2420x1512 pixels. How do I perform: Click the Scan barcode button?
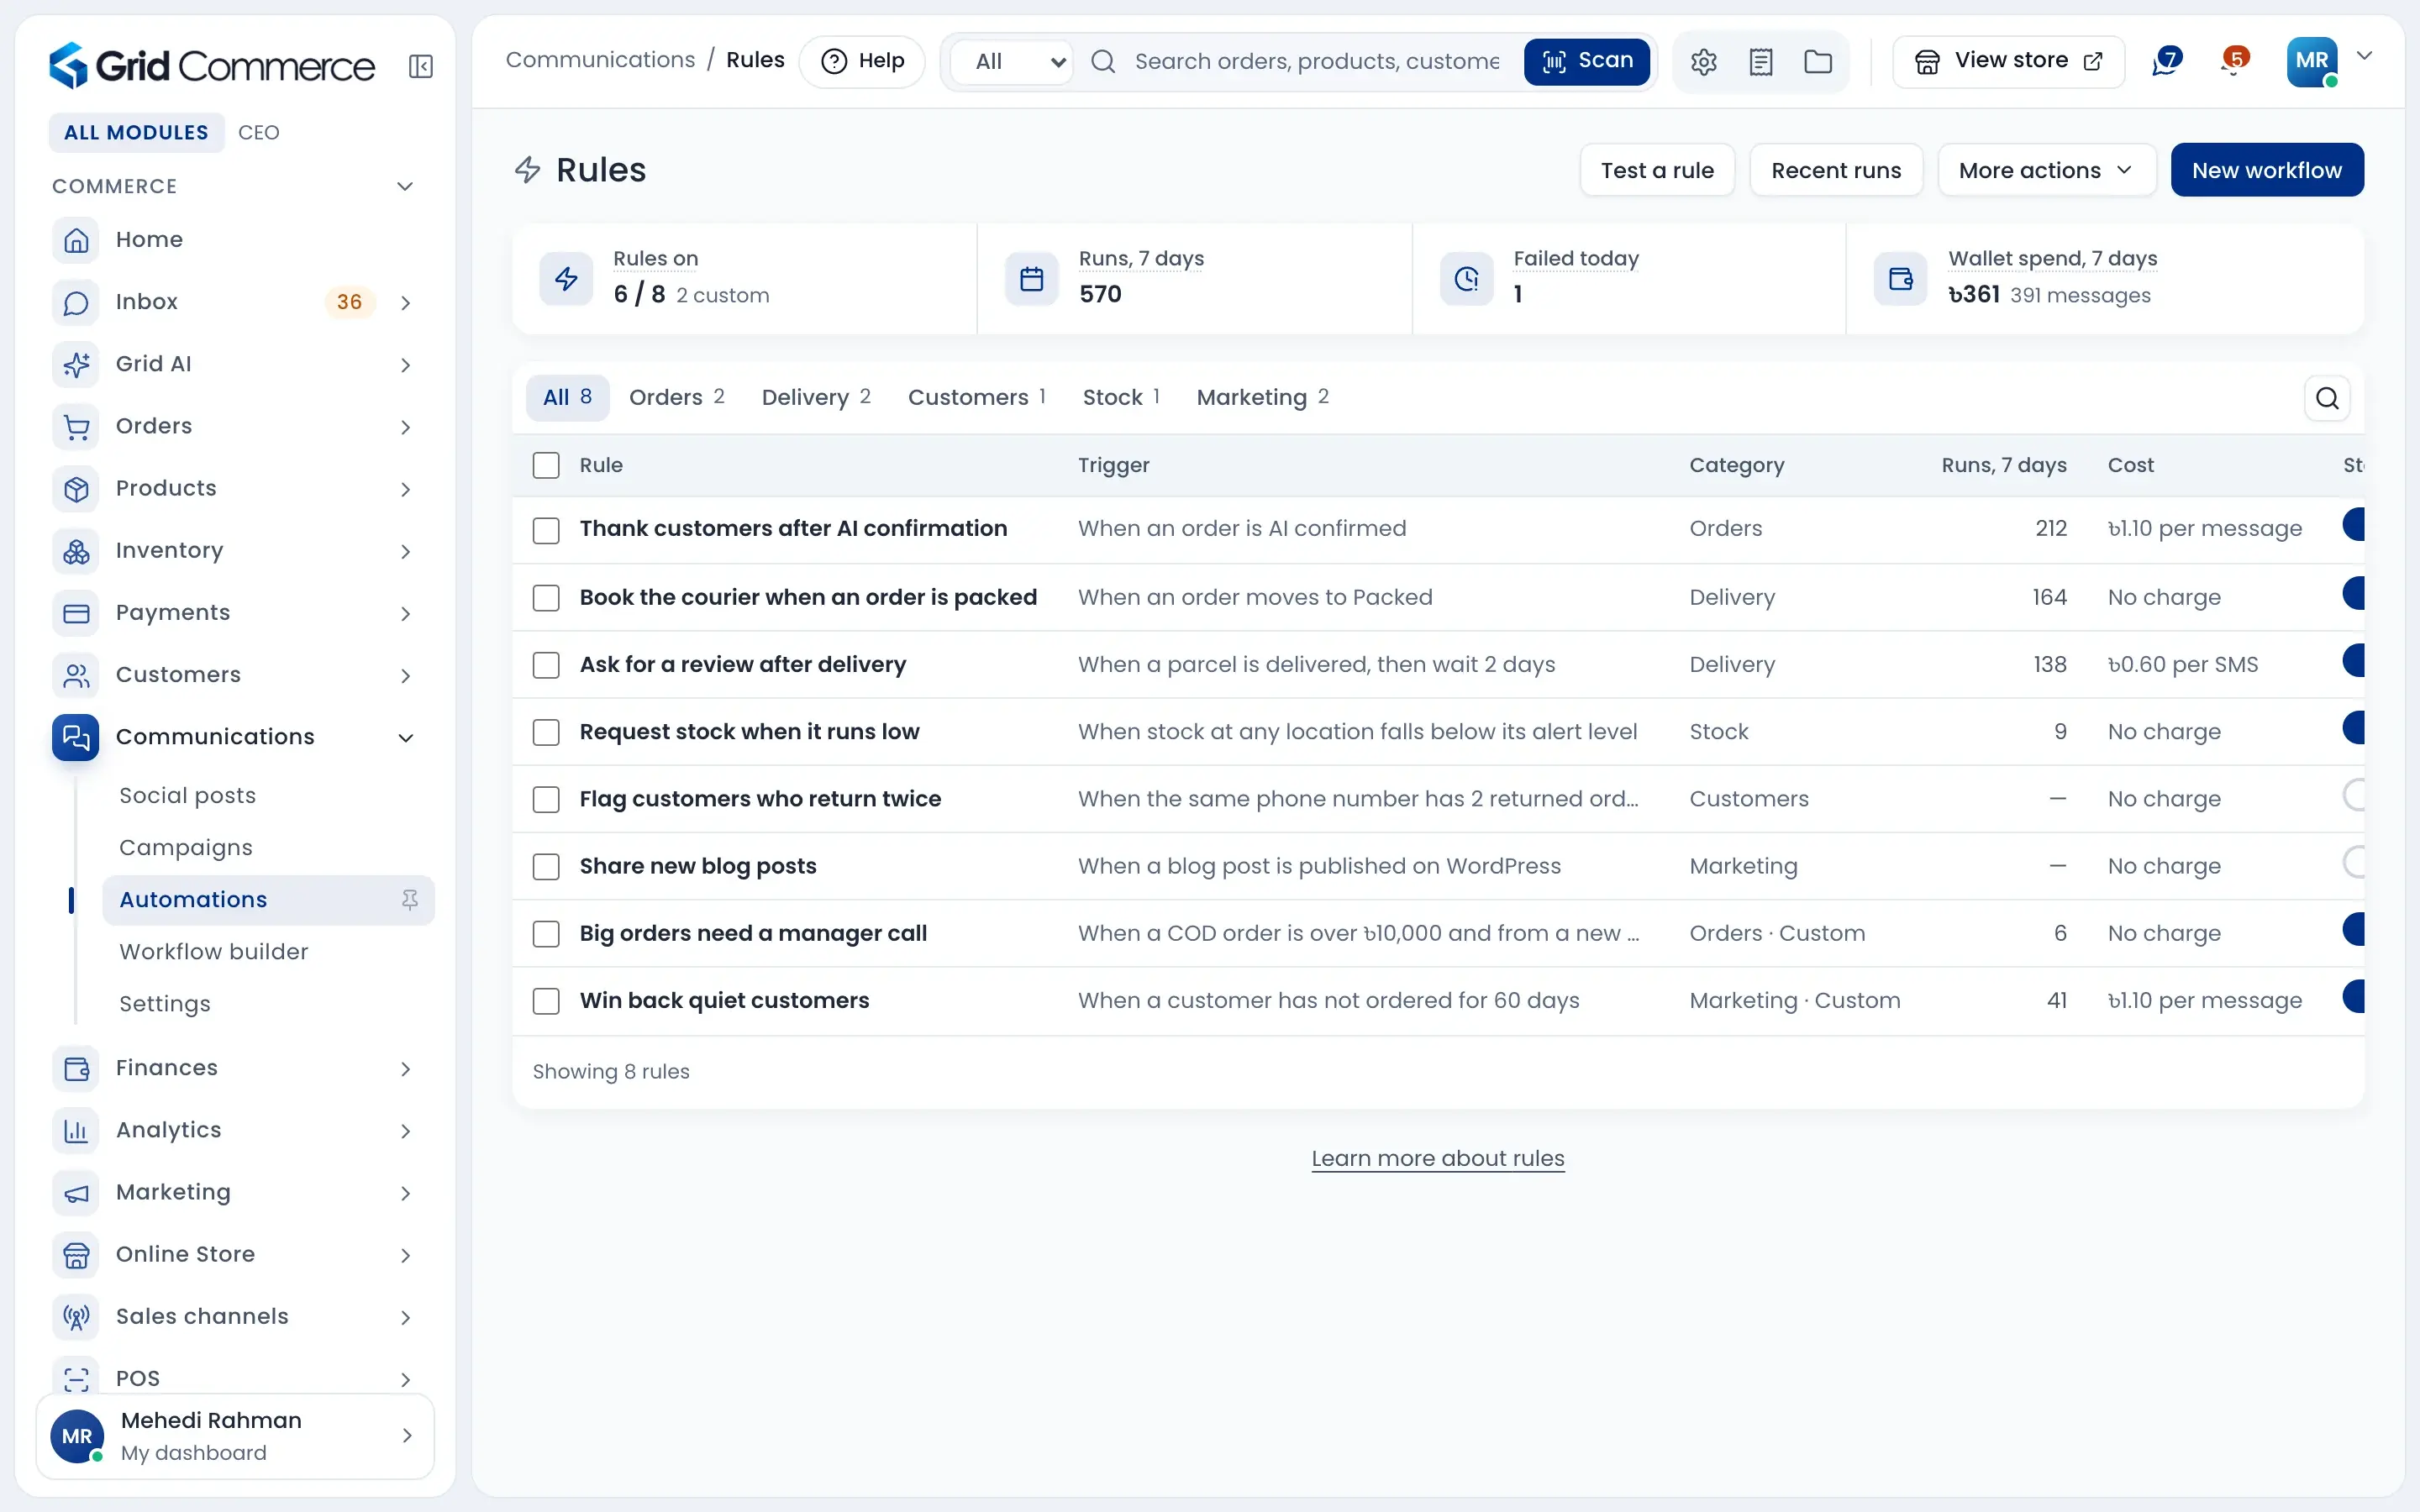pyautogui.click(x=1586, y=62)
